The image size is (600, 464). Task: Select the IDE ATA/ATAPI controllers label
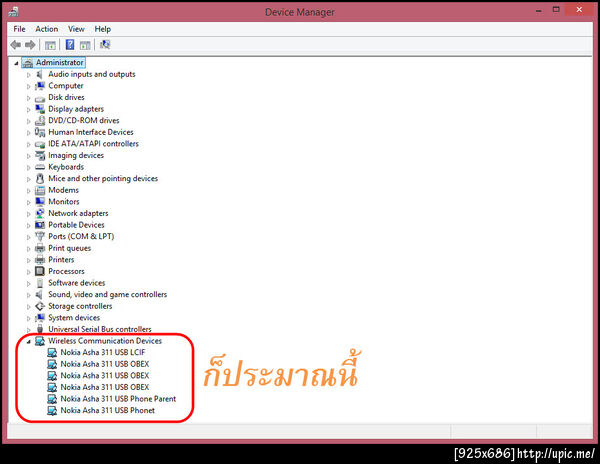pos(93,144)
